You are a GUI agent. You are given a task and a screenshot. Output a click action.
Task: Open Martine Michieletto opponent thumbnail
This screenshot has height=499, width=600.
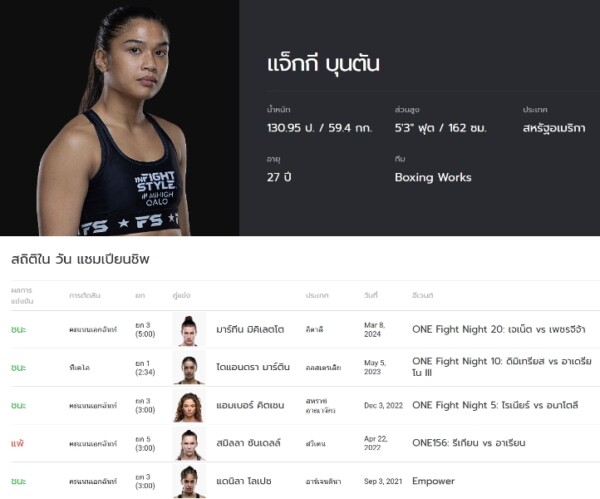(189, 329)
